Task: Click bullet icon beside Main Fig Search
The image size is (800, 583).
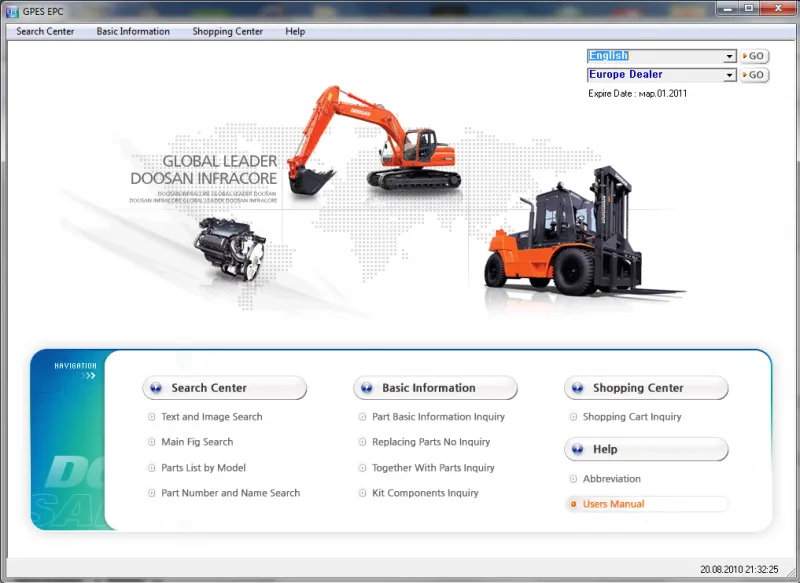Action: (x=152, y=442)
